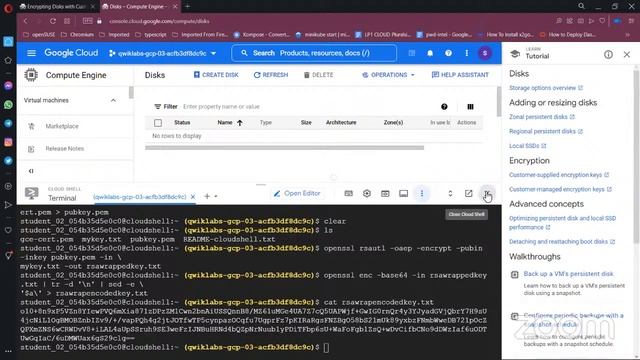Open Instagram in the Opera sidebar
Screen dimensions: 640x360
(8, 142)
